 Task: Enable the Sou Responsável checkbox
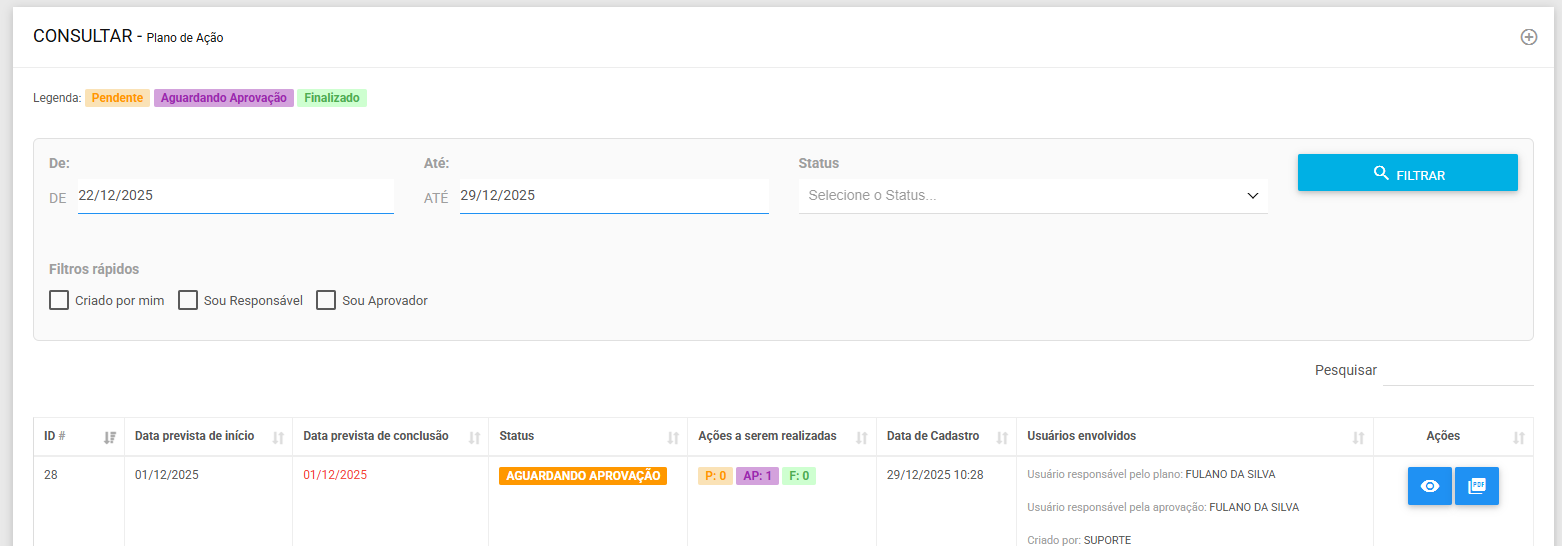(x=188, y=300)
